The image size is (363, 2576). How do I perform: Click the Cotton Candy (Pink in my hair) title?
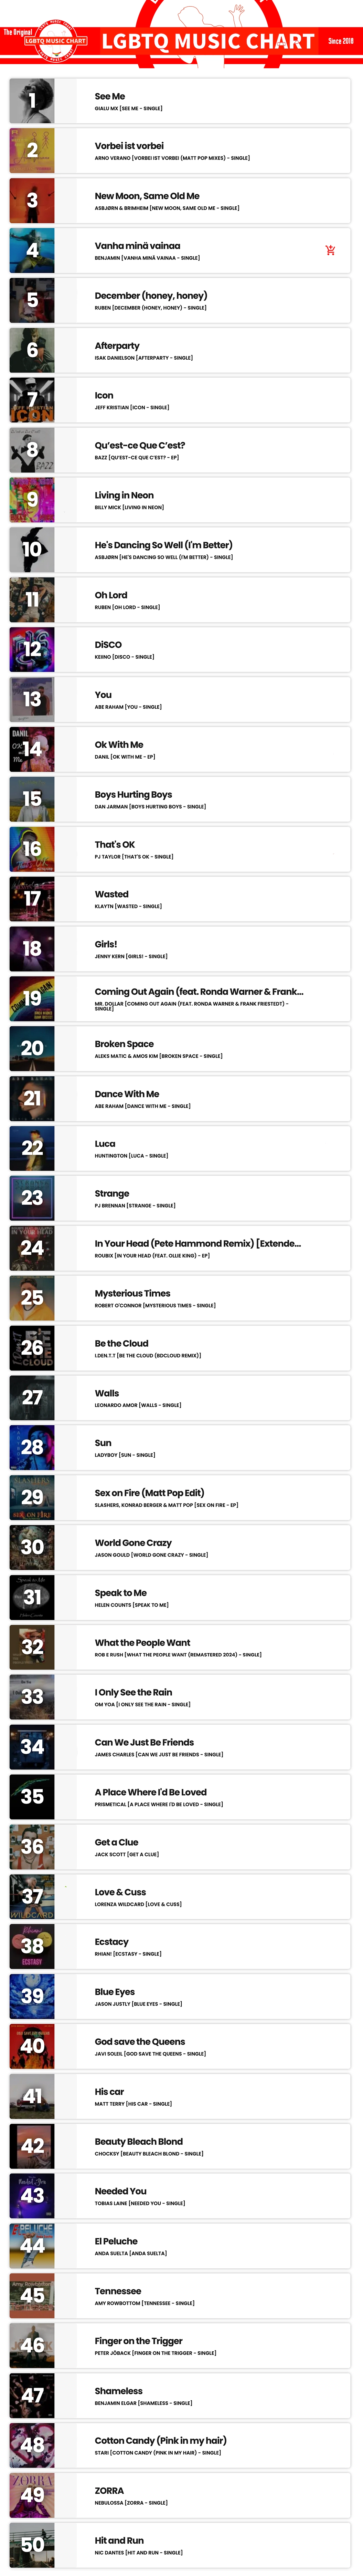pyautogui.click(x=160, y=2441)
